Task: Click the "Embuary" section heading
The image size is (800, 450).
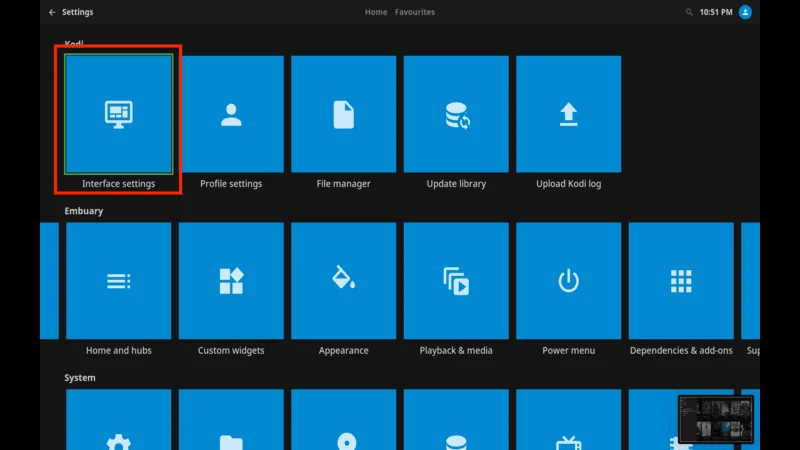Action: click(x=84, y=211)
